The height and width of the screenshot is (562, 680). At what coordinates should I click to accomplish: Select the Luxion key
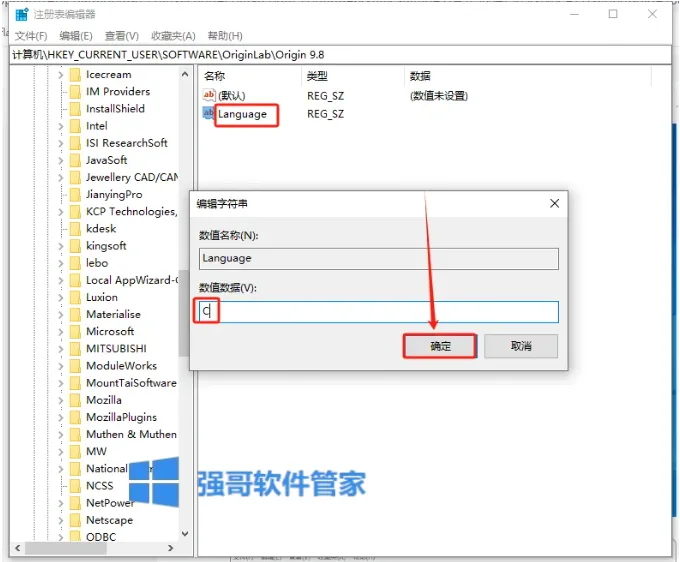[102, 297]
